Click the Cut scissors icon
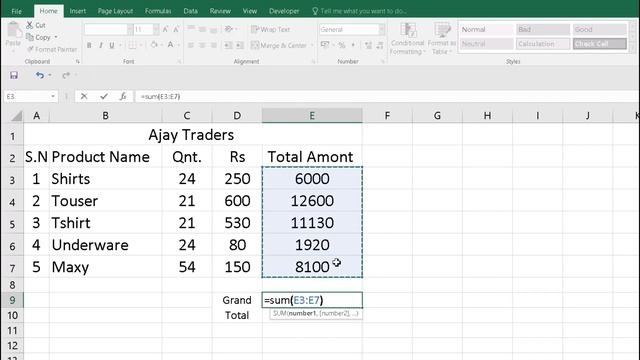 click(30, 25)
